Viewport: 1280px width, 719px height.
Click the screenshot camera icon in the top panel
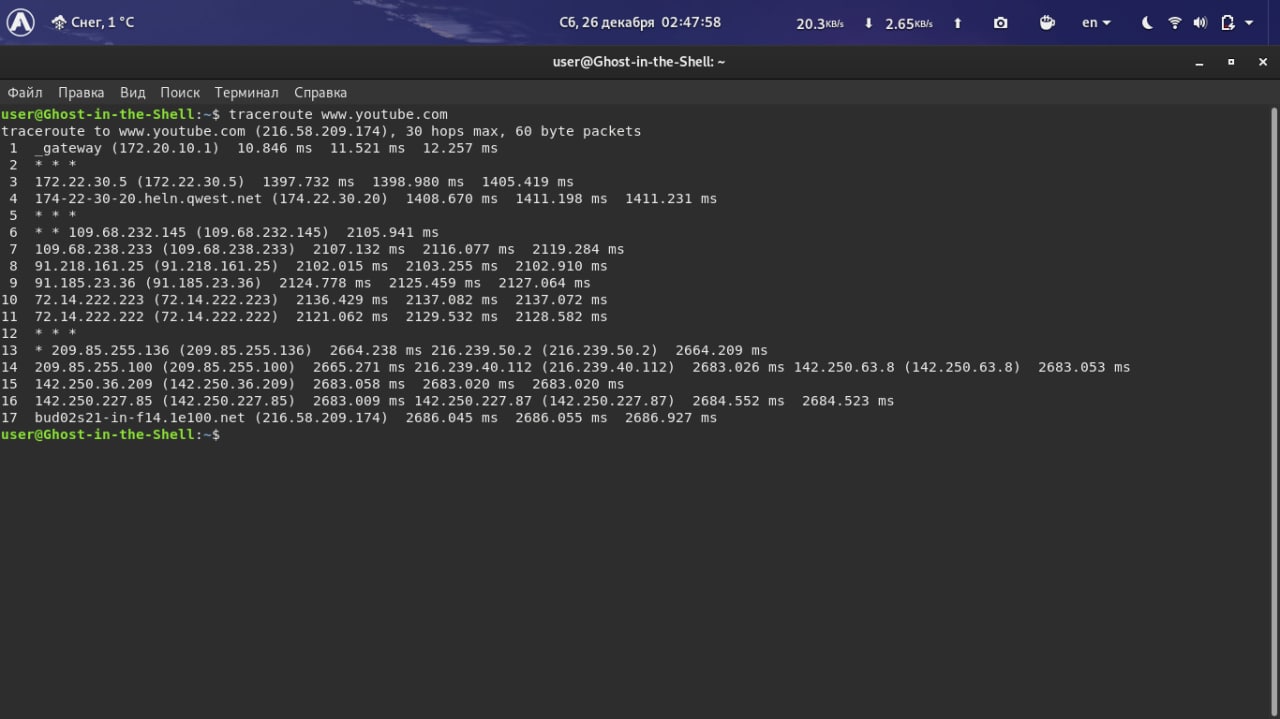click(1000, 23)
